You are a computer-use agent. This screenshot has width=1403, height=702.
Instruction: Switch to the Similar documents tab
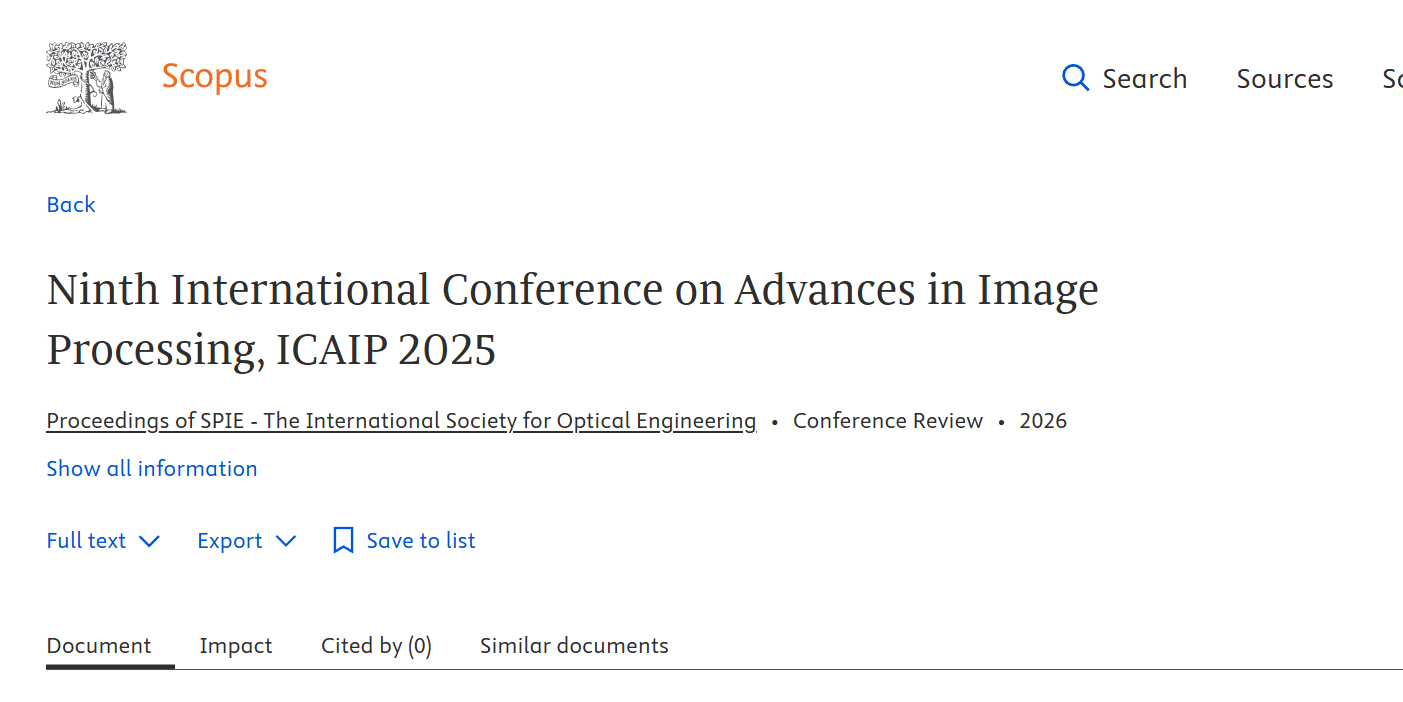tap(574, 646)
